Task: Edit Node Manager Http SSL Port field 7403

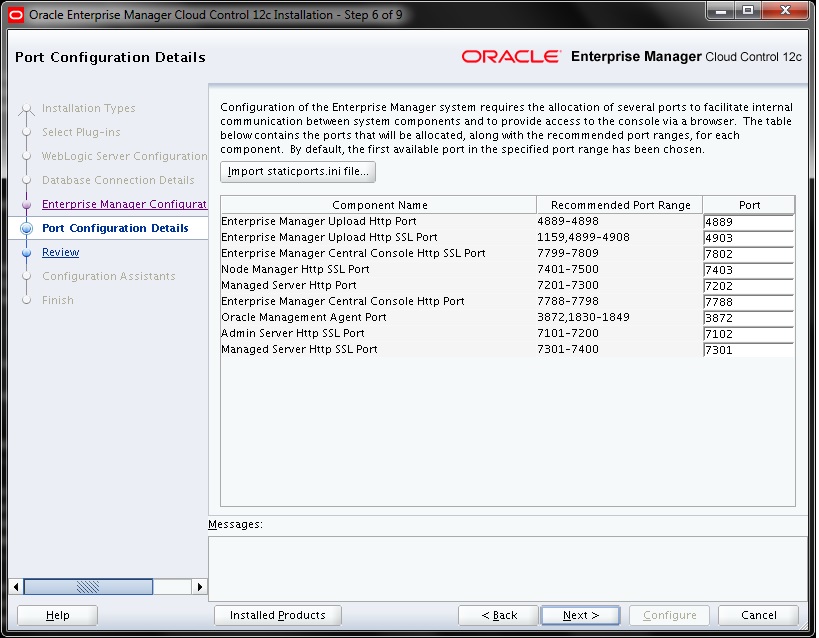Action: 748,270
